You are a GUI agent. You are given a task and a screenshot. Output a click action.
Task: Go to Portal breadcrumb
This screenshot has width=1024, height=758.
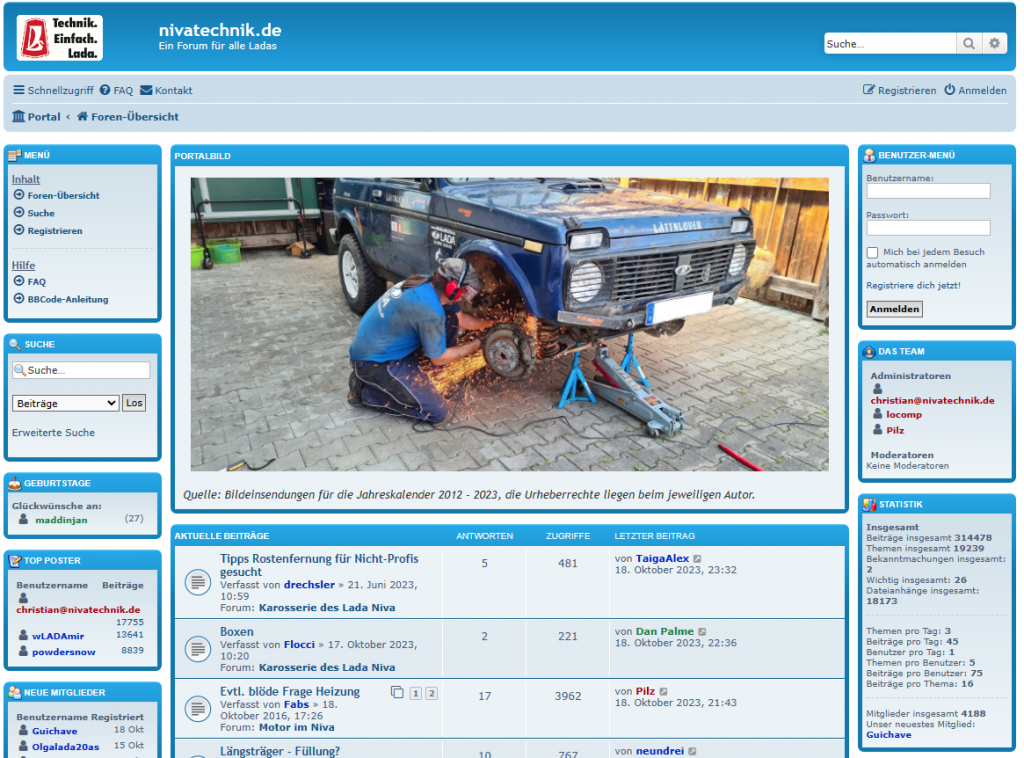point(37,116)
